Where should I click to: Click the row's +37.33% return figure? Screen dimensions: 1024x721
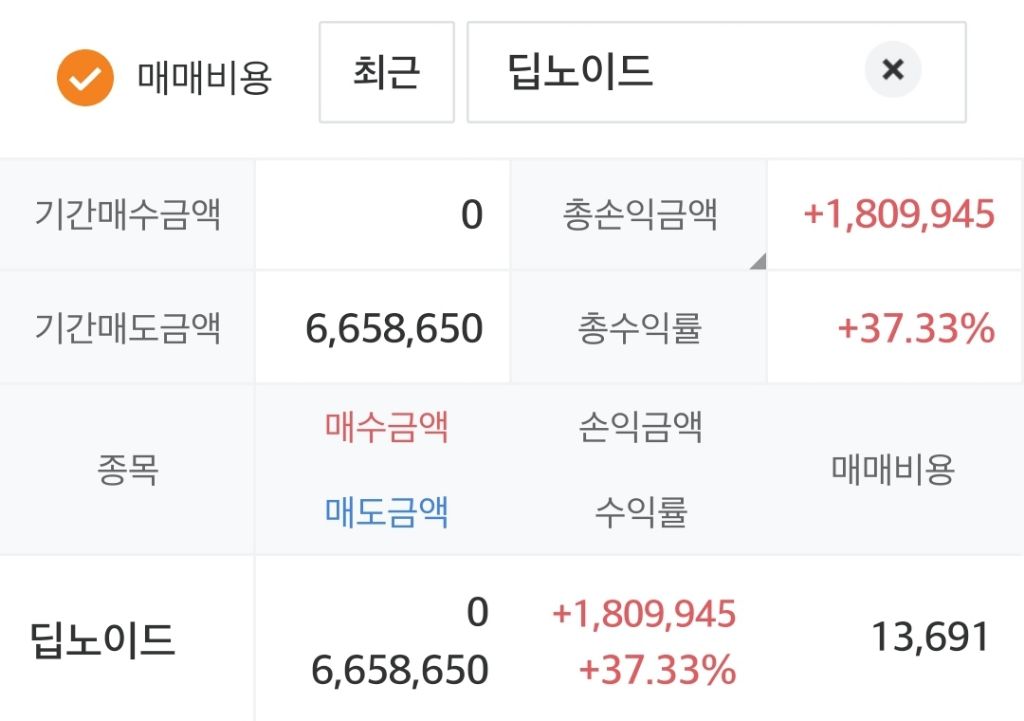[x=658, y=670]
